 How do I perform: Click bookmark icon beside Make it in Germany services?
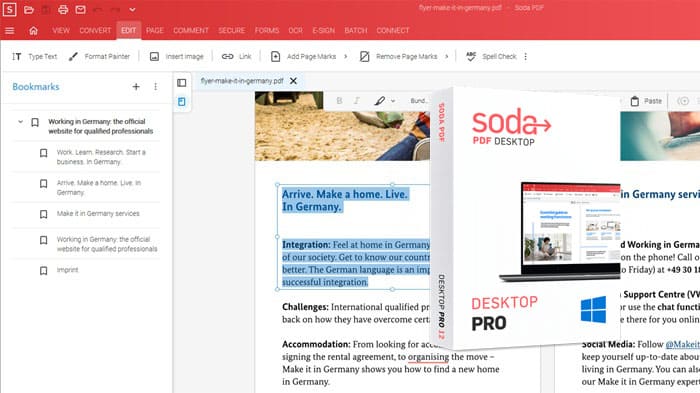(43, 214)
